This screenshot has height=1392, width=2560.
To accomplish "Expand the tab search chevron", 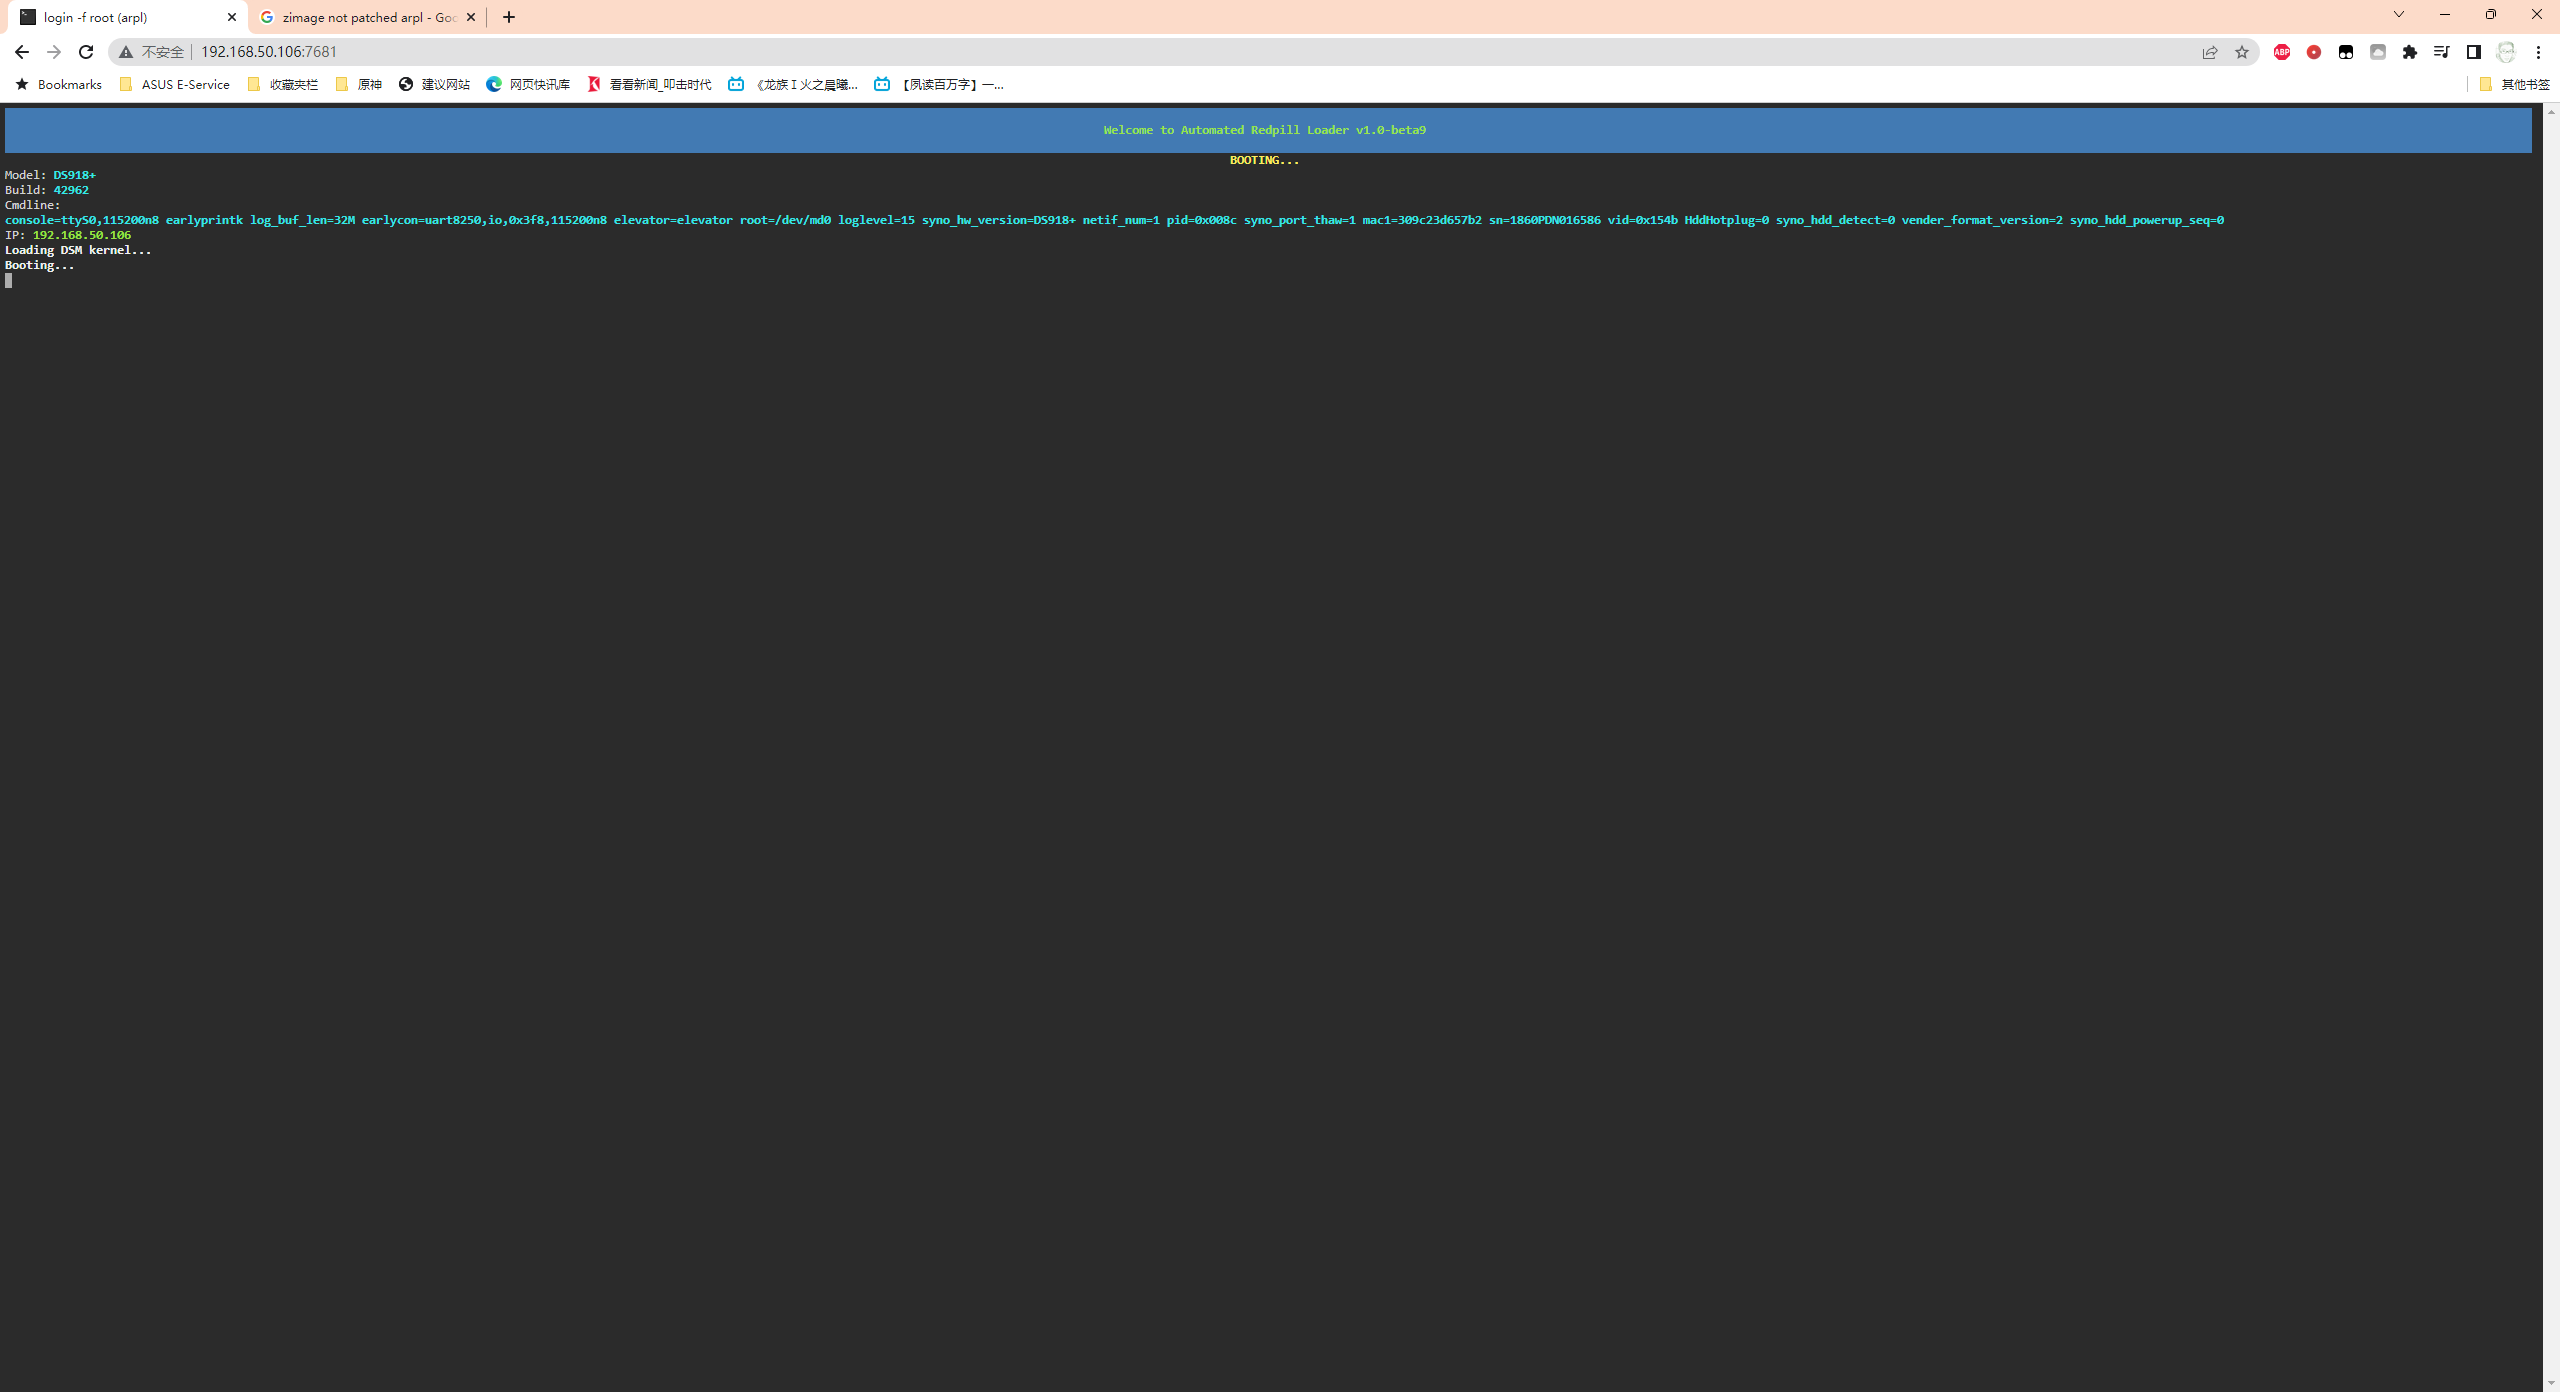I will [x=2398, y=15].
